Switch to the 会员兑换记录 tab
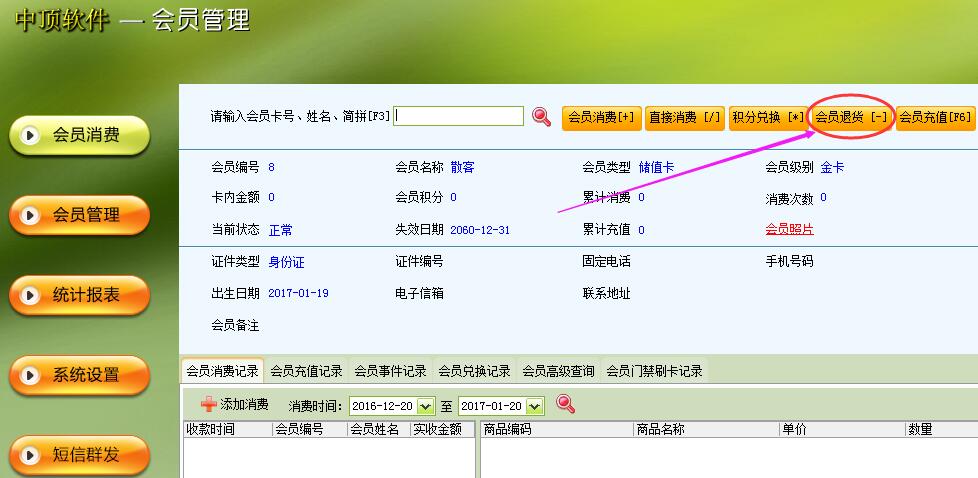This screenshot has width=978, height=478. (474, 371)
